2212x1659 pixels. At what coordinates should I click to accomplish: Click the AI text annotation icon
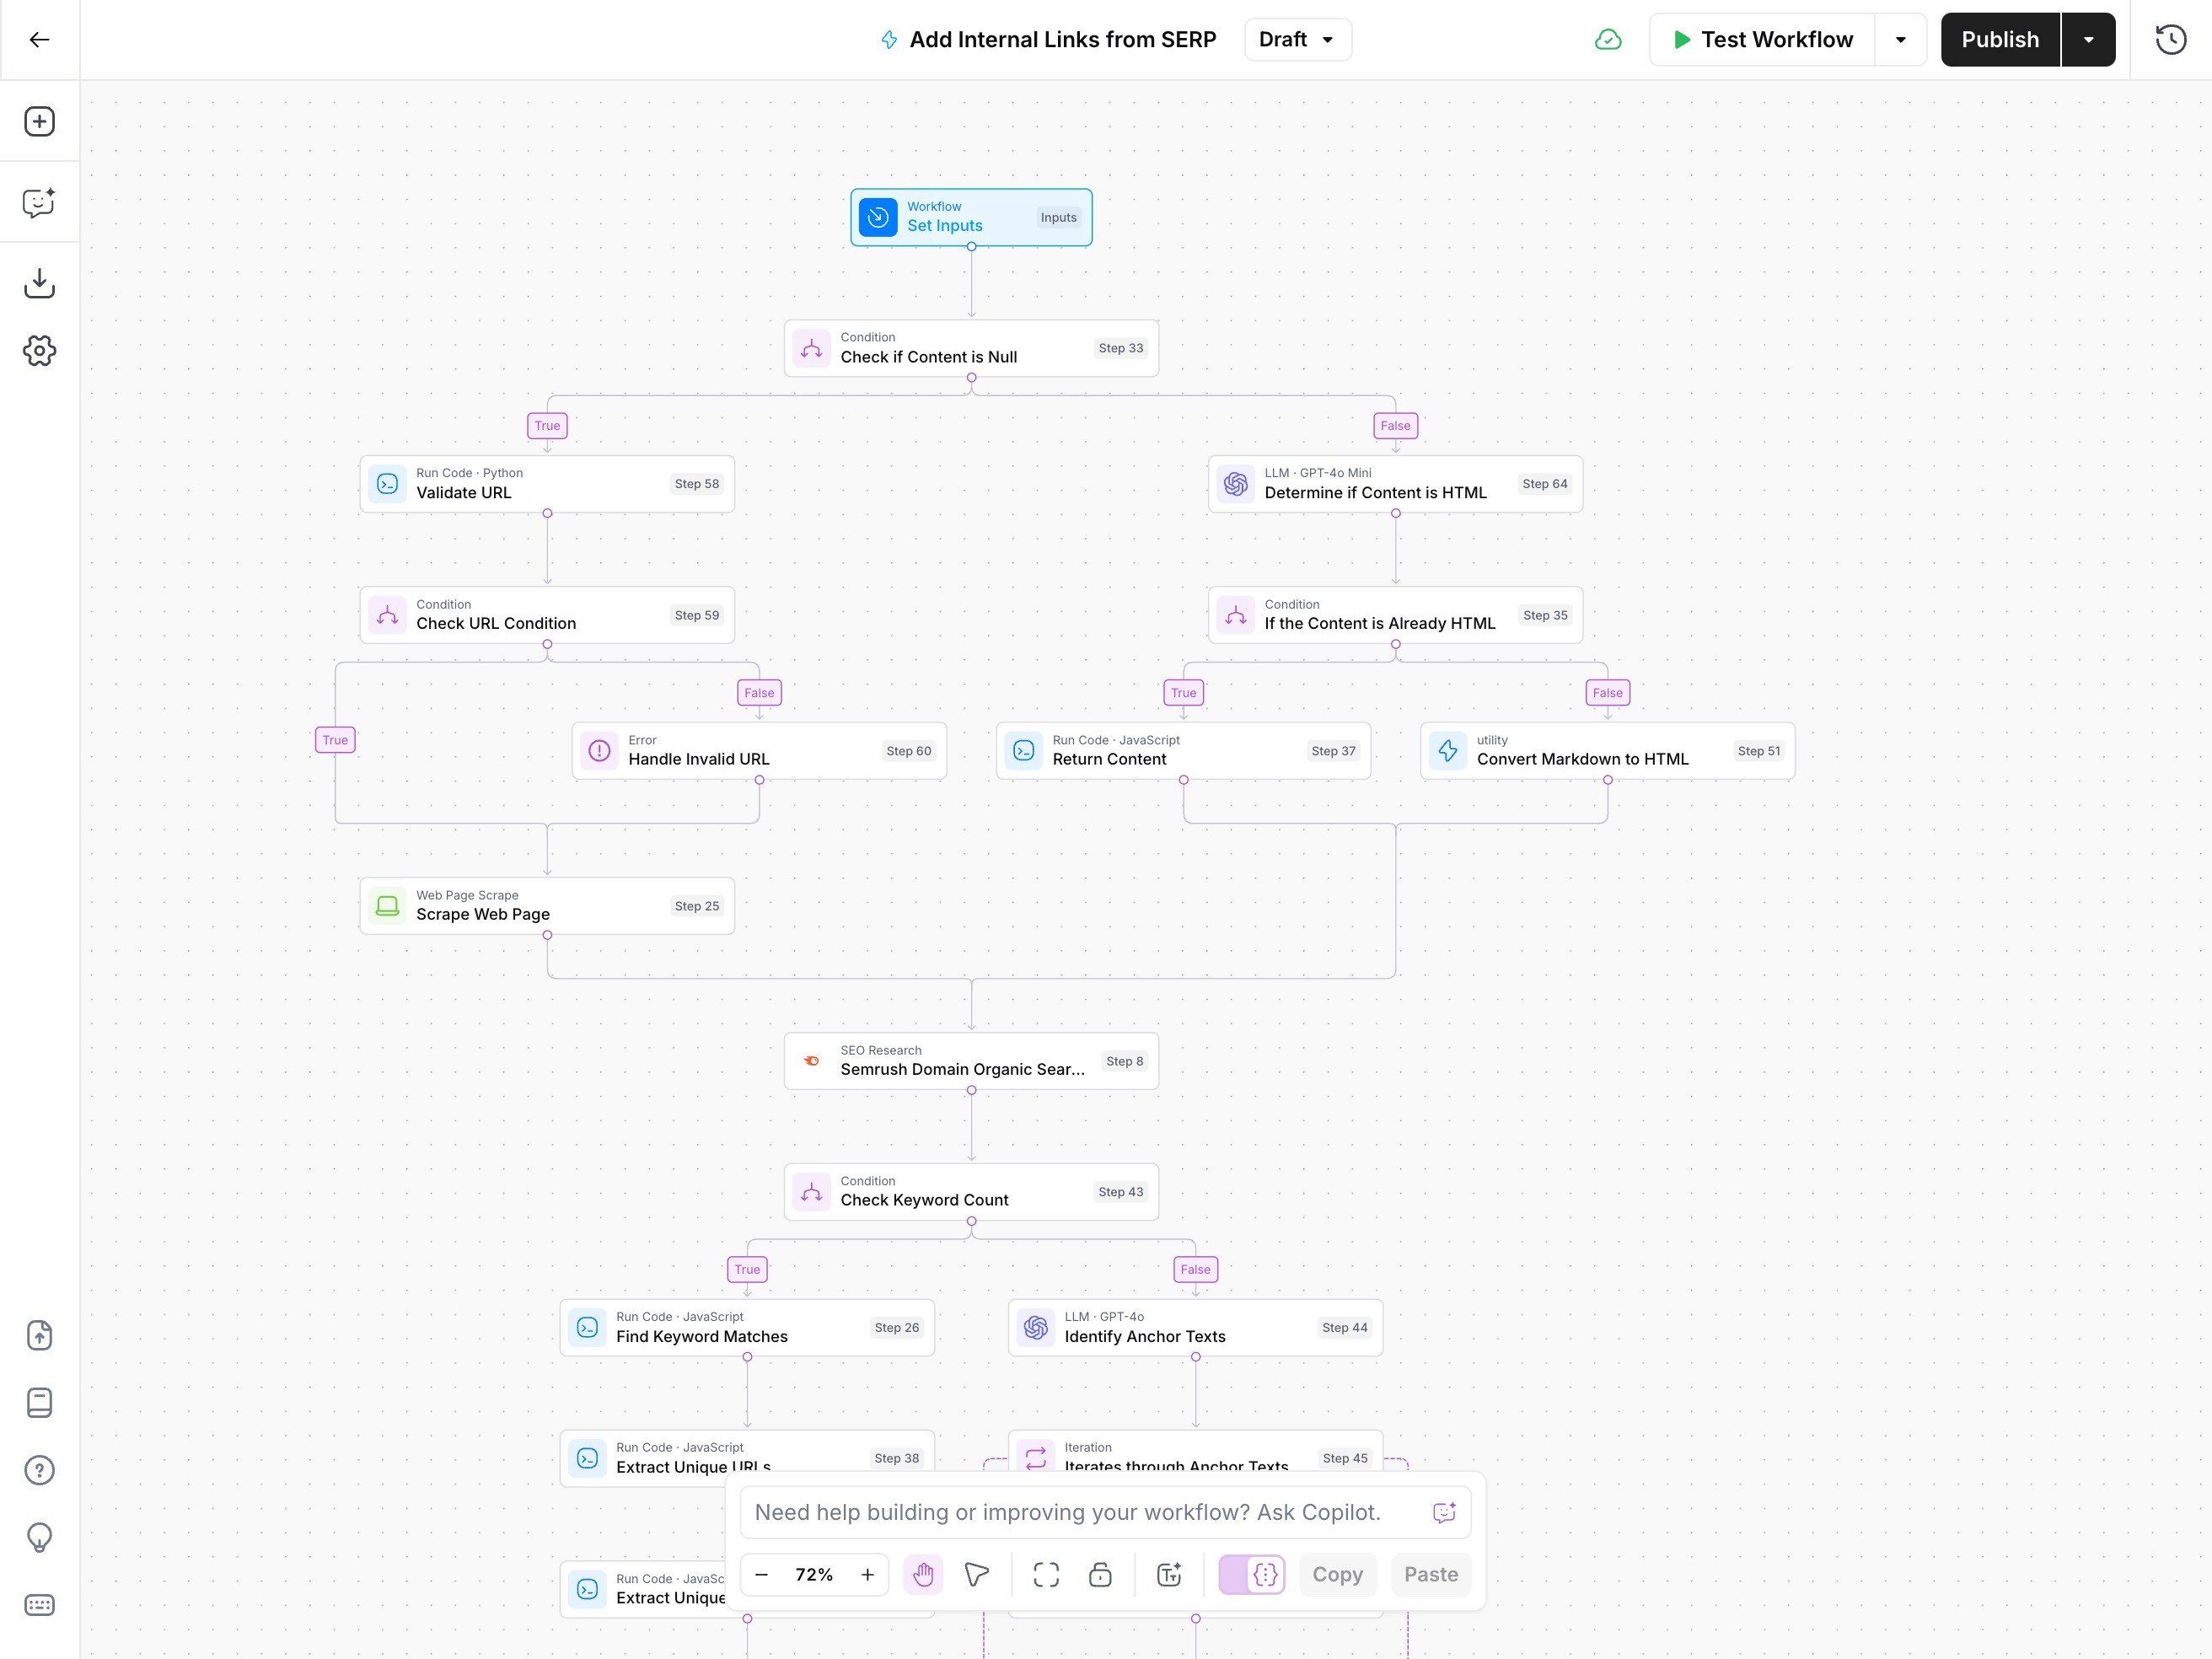click(1169, 1574)
